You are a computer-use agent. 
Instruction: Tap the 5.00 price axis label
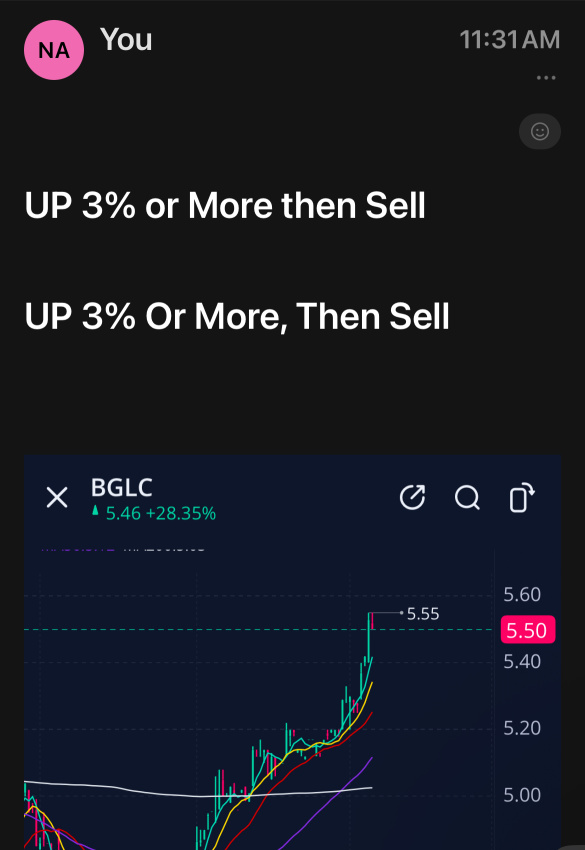522,795
